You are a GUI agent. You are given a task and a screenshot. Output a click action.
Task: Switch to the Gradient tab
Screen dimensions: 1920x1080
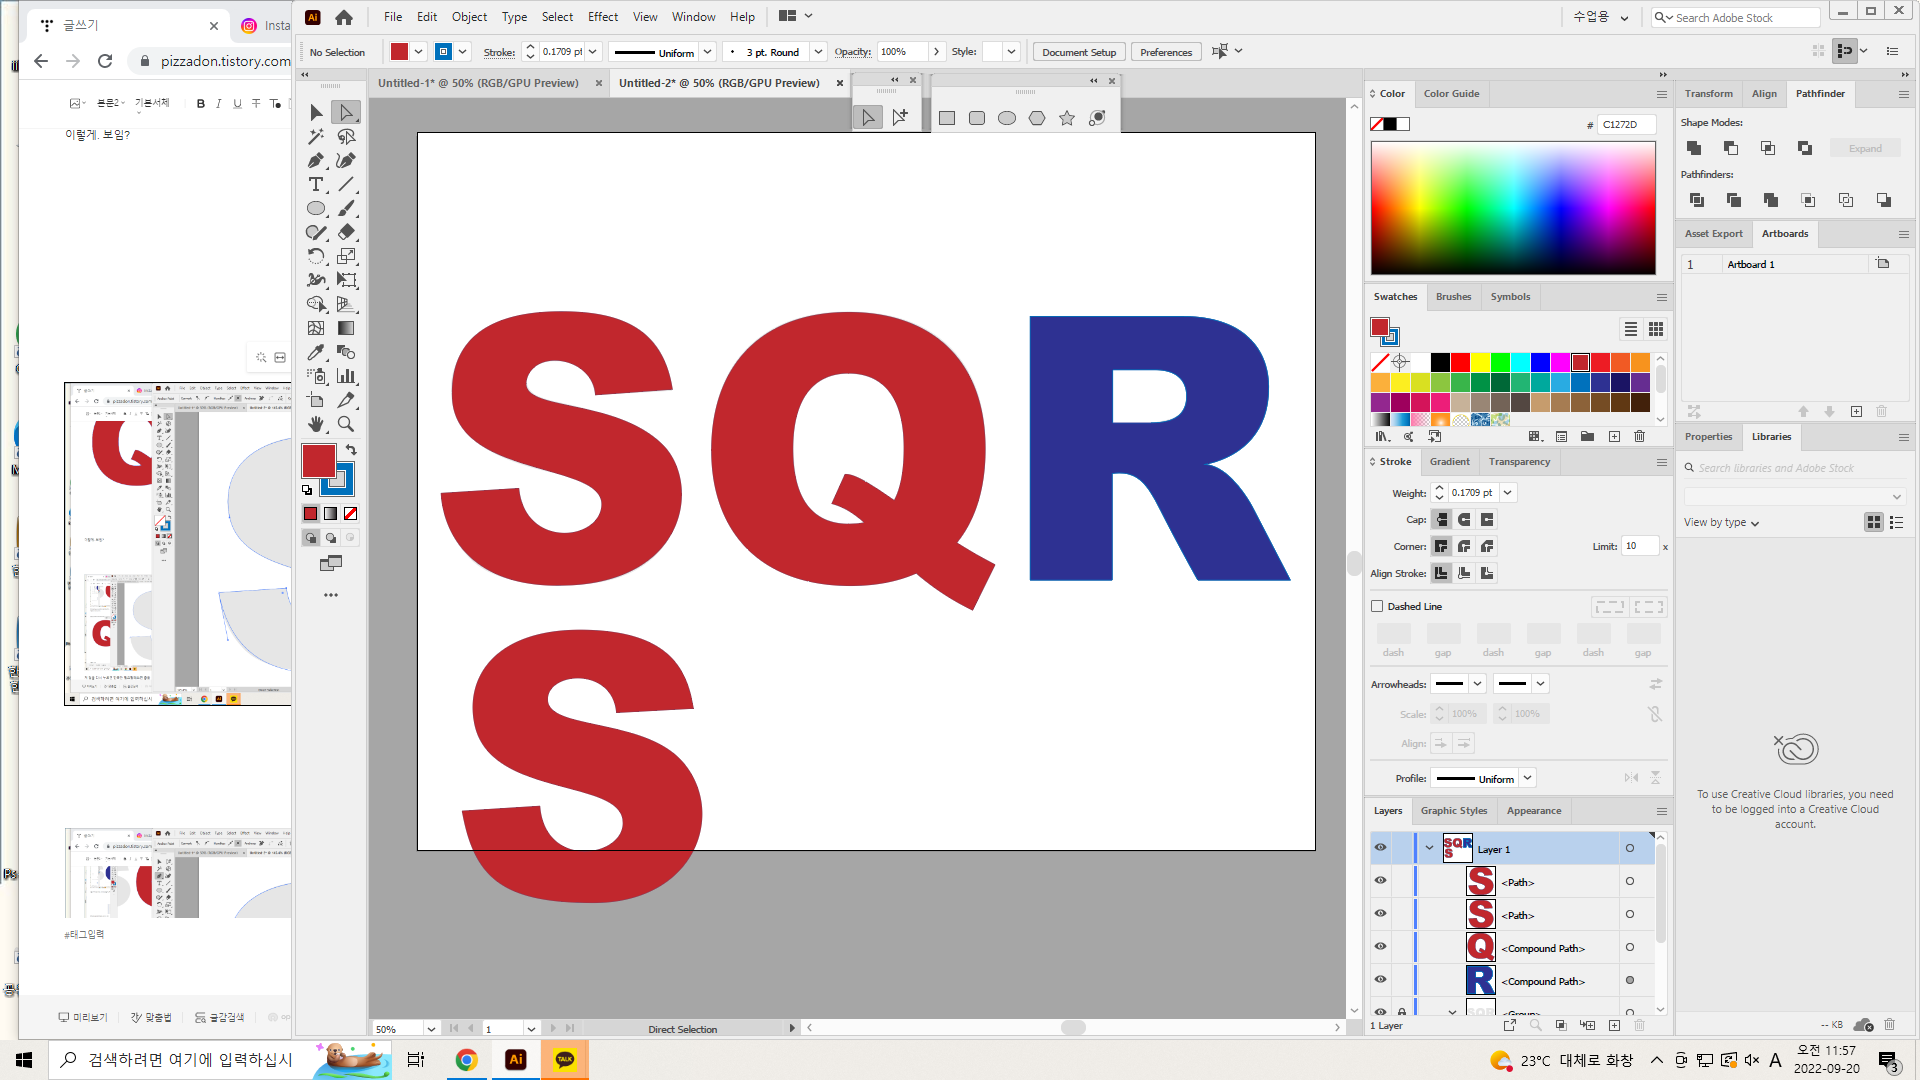point(1449,462)
